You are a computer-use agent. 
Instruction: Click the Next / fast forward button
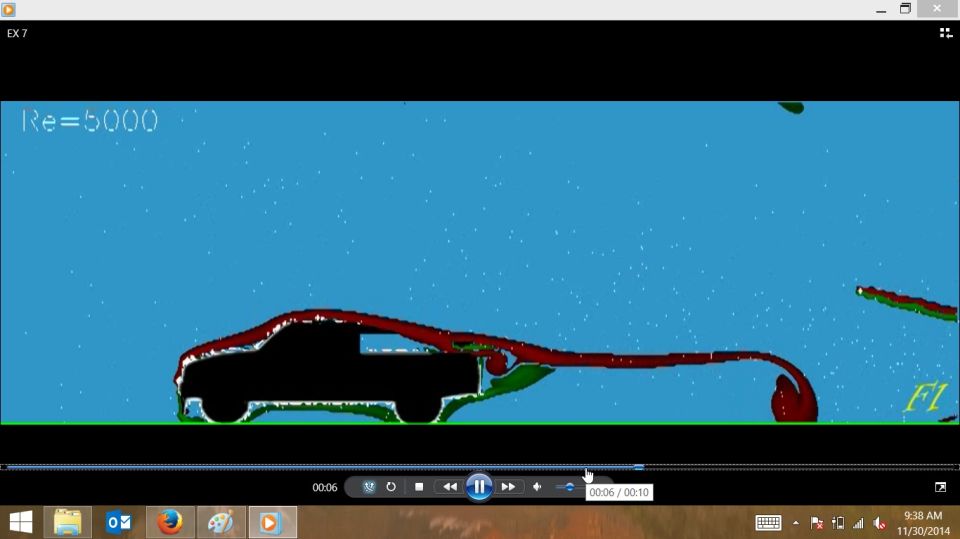pos(508,487)
